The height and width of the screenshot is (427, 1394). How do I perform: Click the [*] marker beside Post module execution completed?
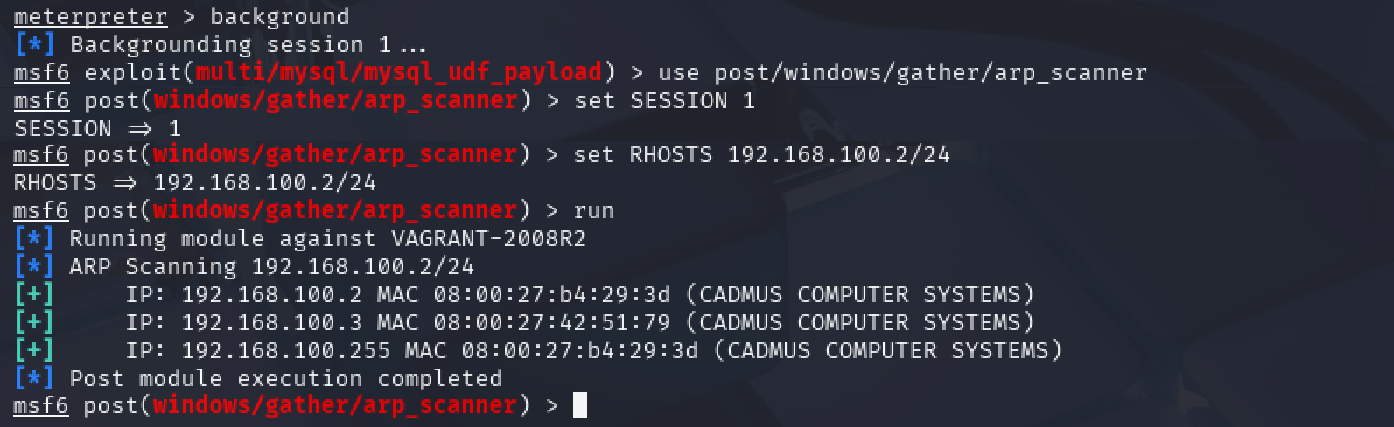click(35, 378)
